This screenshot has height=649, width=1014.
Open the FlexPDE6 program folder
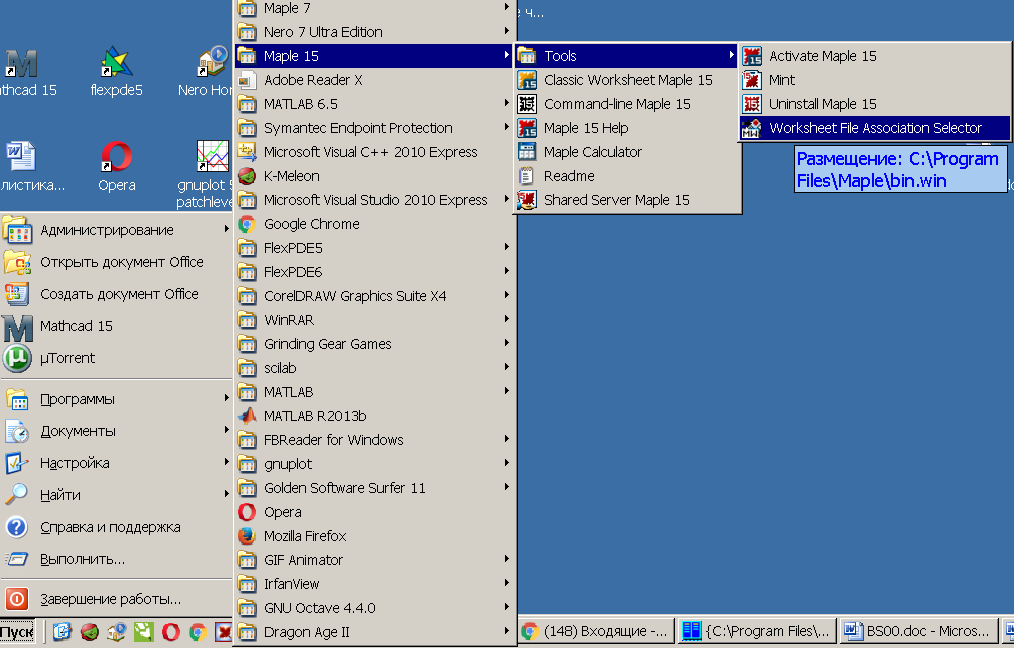[x=374, y=272]
